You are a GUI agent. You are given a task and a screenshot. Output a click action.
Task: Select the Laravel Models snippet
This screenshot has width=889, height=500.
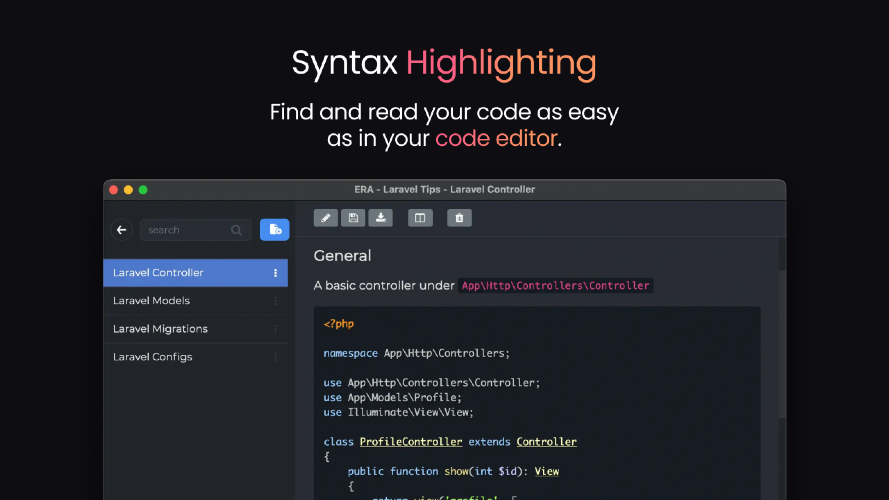coord(196,301)
